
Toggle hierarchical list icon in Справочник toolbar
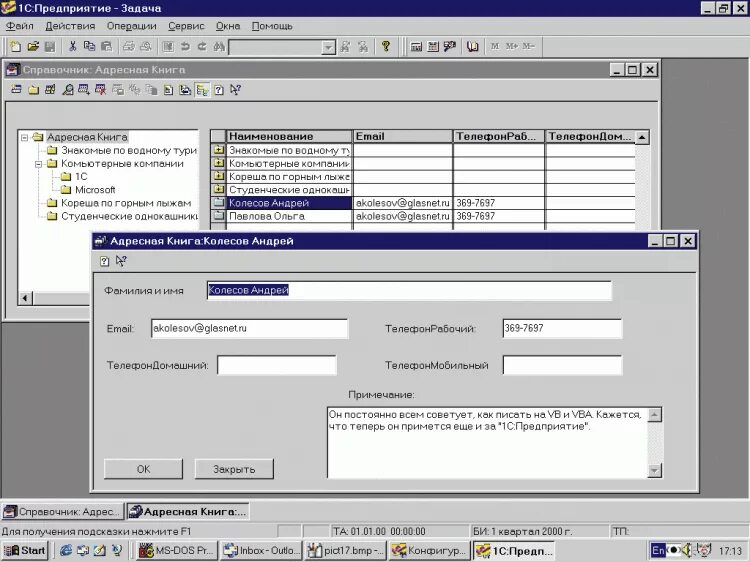click(202, 89)
